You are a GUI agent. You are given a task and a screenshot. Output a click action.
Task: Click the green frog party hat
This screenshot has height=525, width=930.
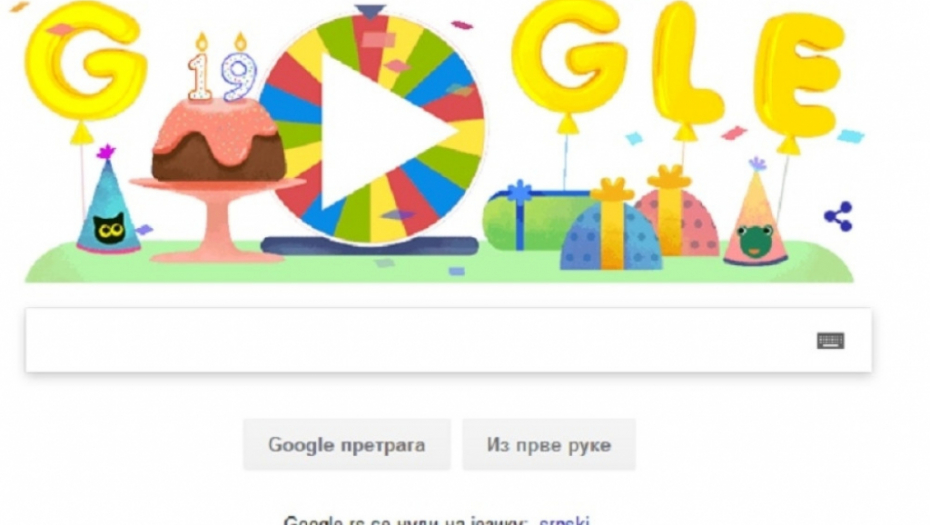755,215
